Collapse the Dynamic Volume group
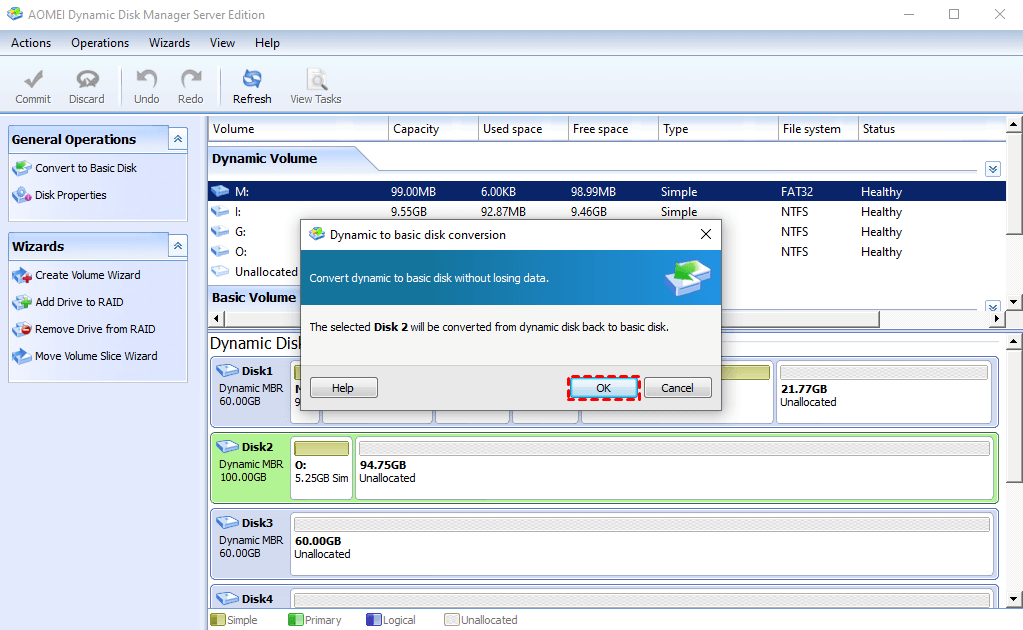Viewport: 1023px width, 630px height. pyautogui.click(x=992, y=170)
